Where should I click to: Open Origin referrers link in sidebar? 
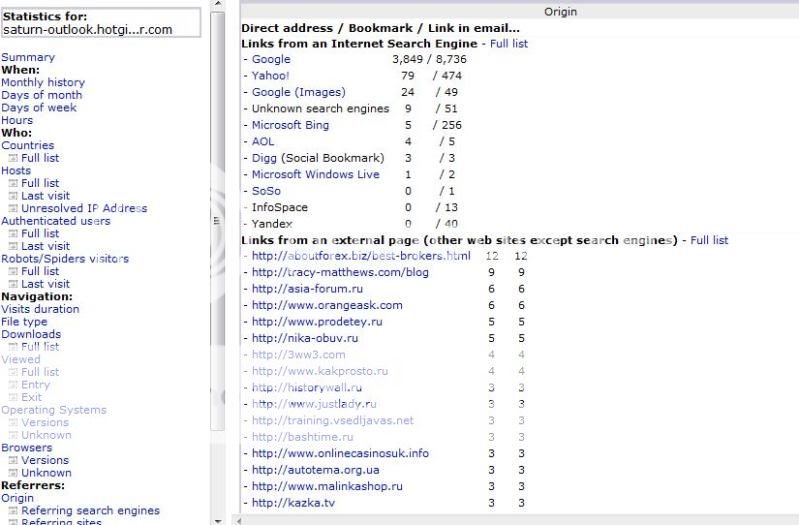(17, 498)
